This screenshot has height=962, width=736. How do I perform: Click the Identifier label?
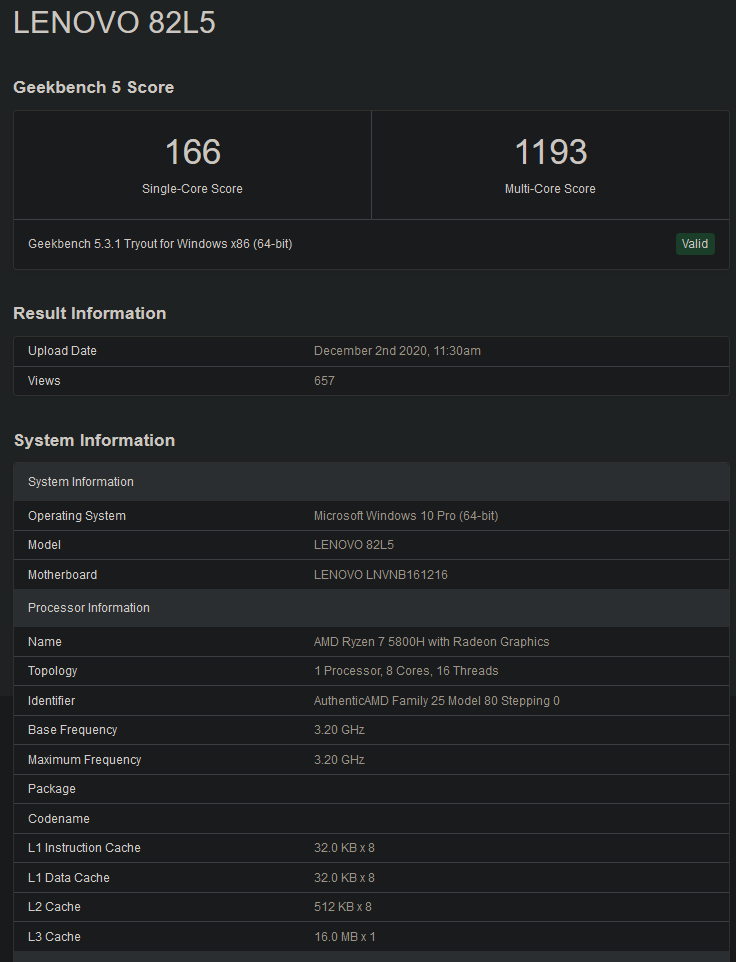[52, 701]
